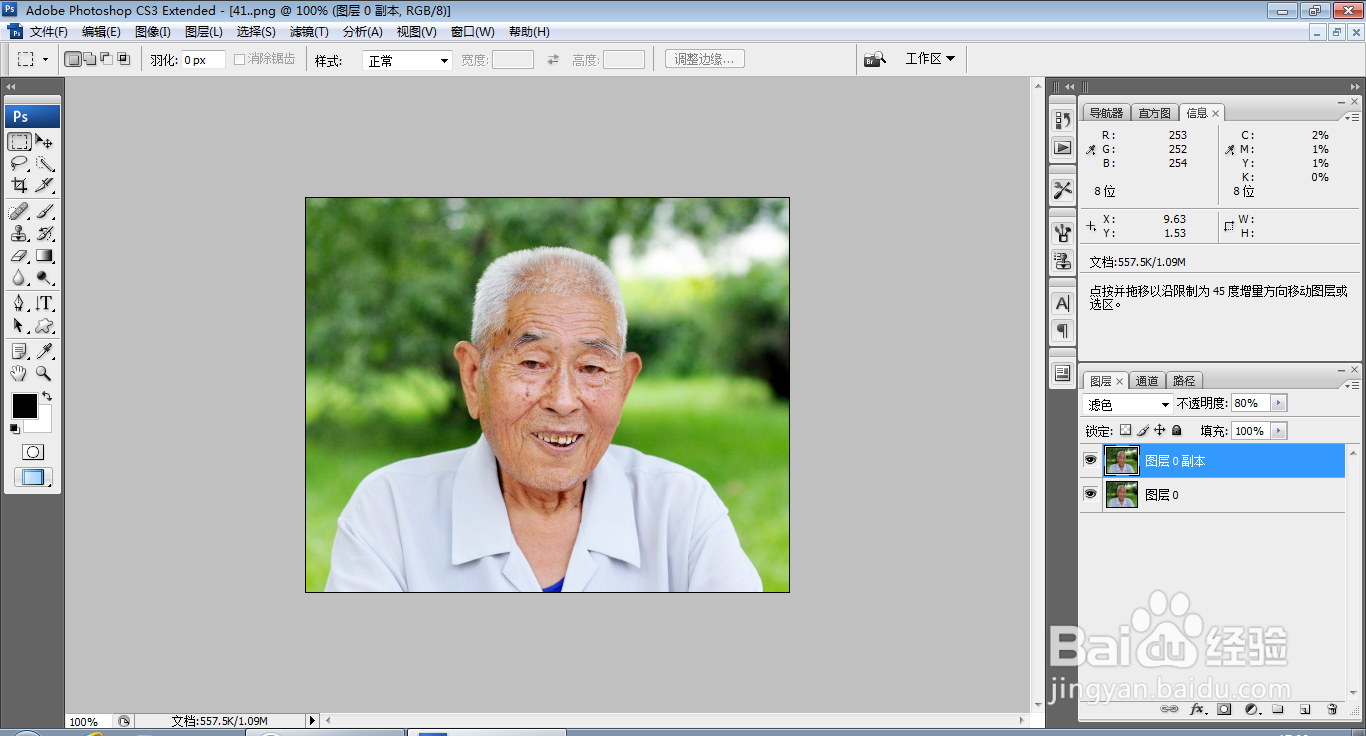
Task: Toggle lock position
Action: pyautogui.click(x=1160, y=430)
